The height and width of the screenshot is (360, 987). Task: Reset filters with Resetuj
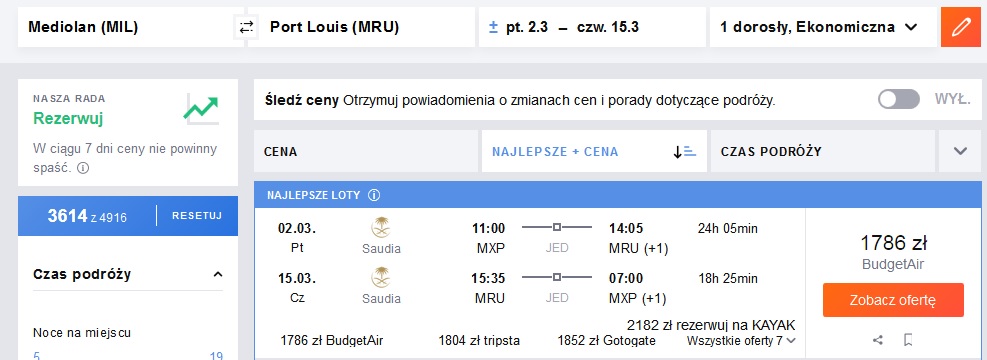click(197, 216)
